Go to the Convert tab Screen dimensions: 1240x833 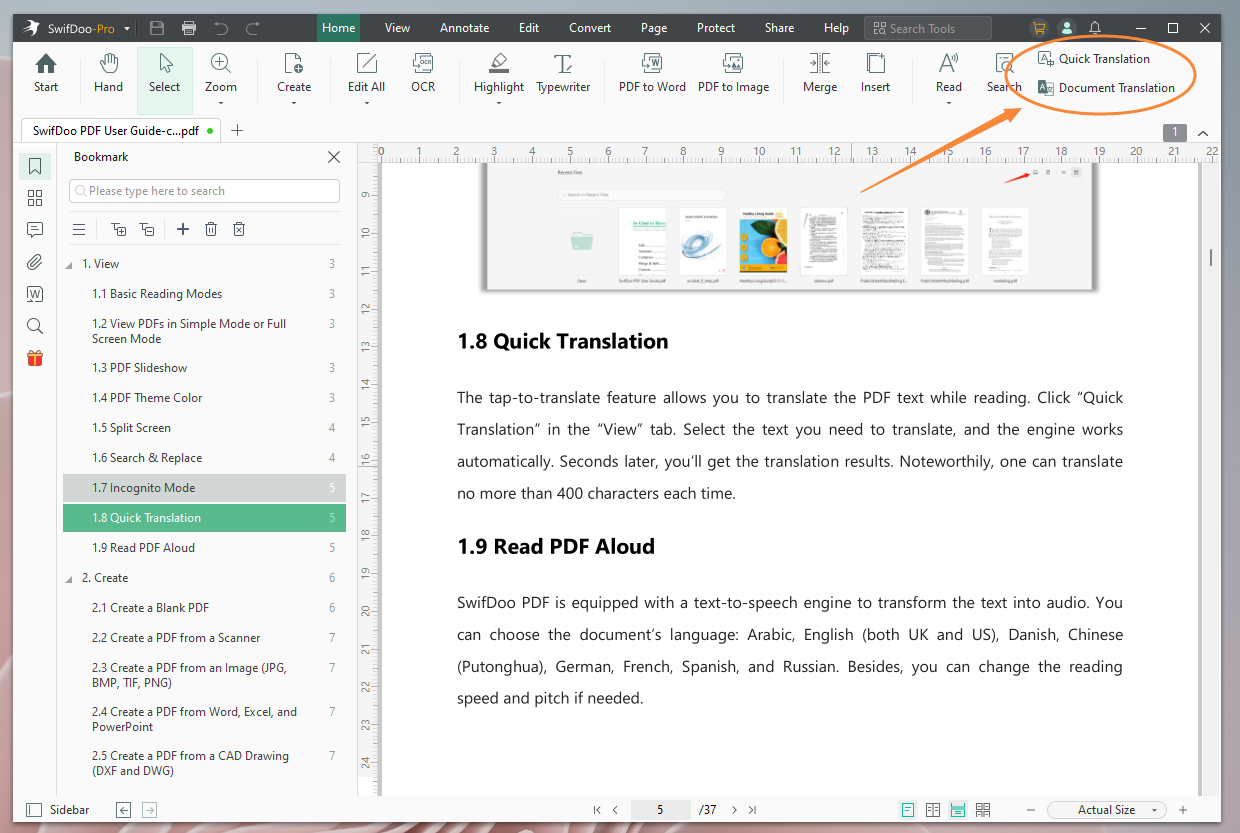coord(590,28)
